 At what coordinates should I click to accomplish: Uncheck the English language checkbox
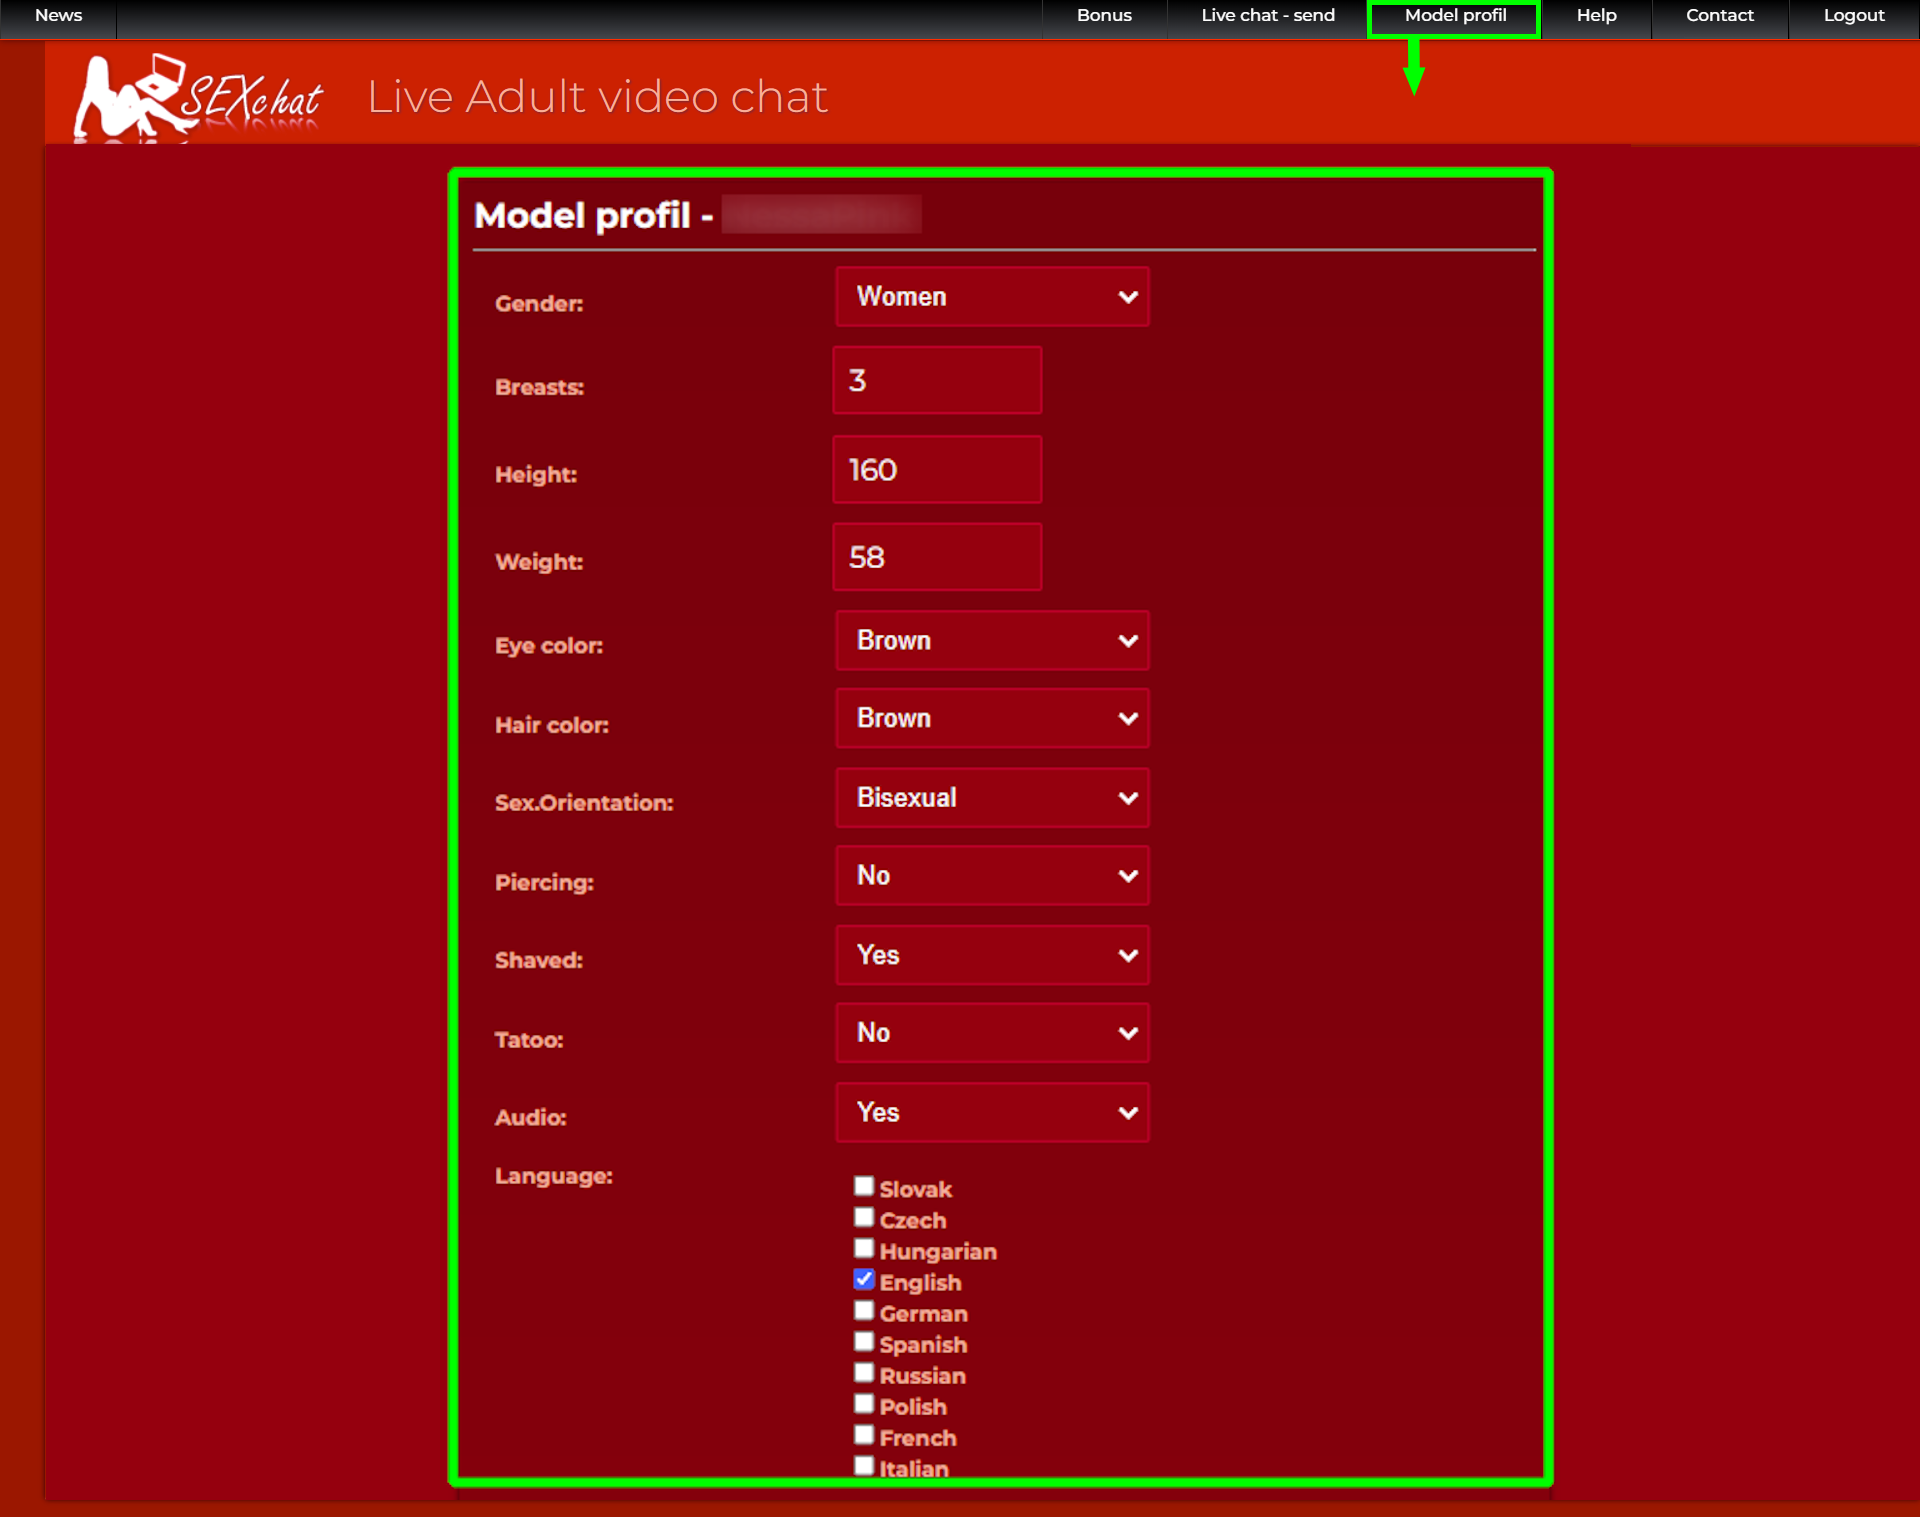pyautogui.click(x=864, y=1280)
